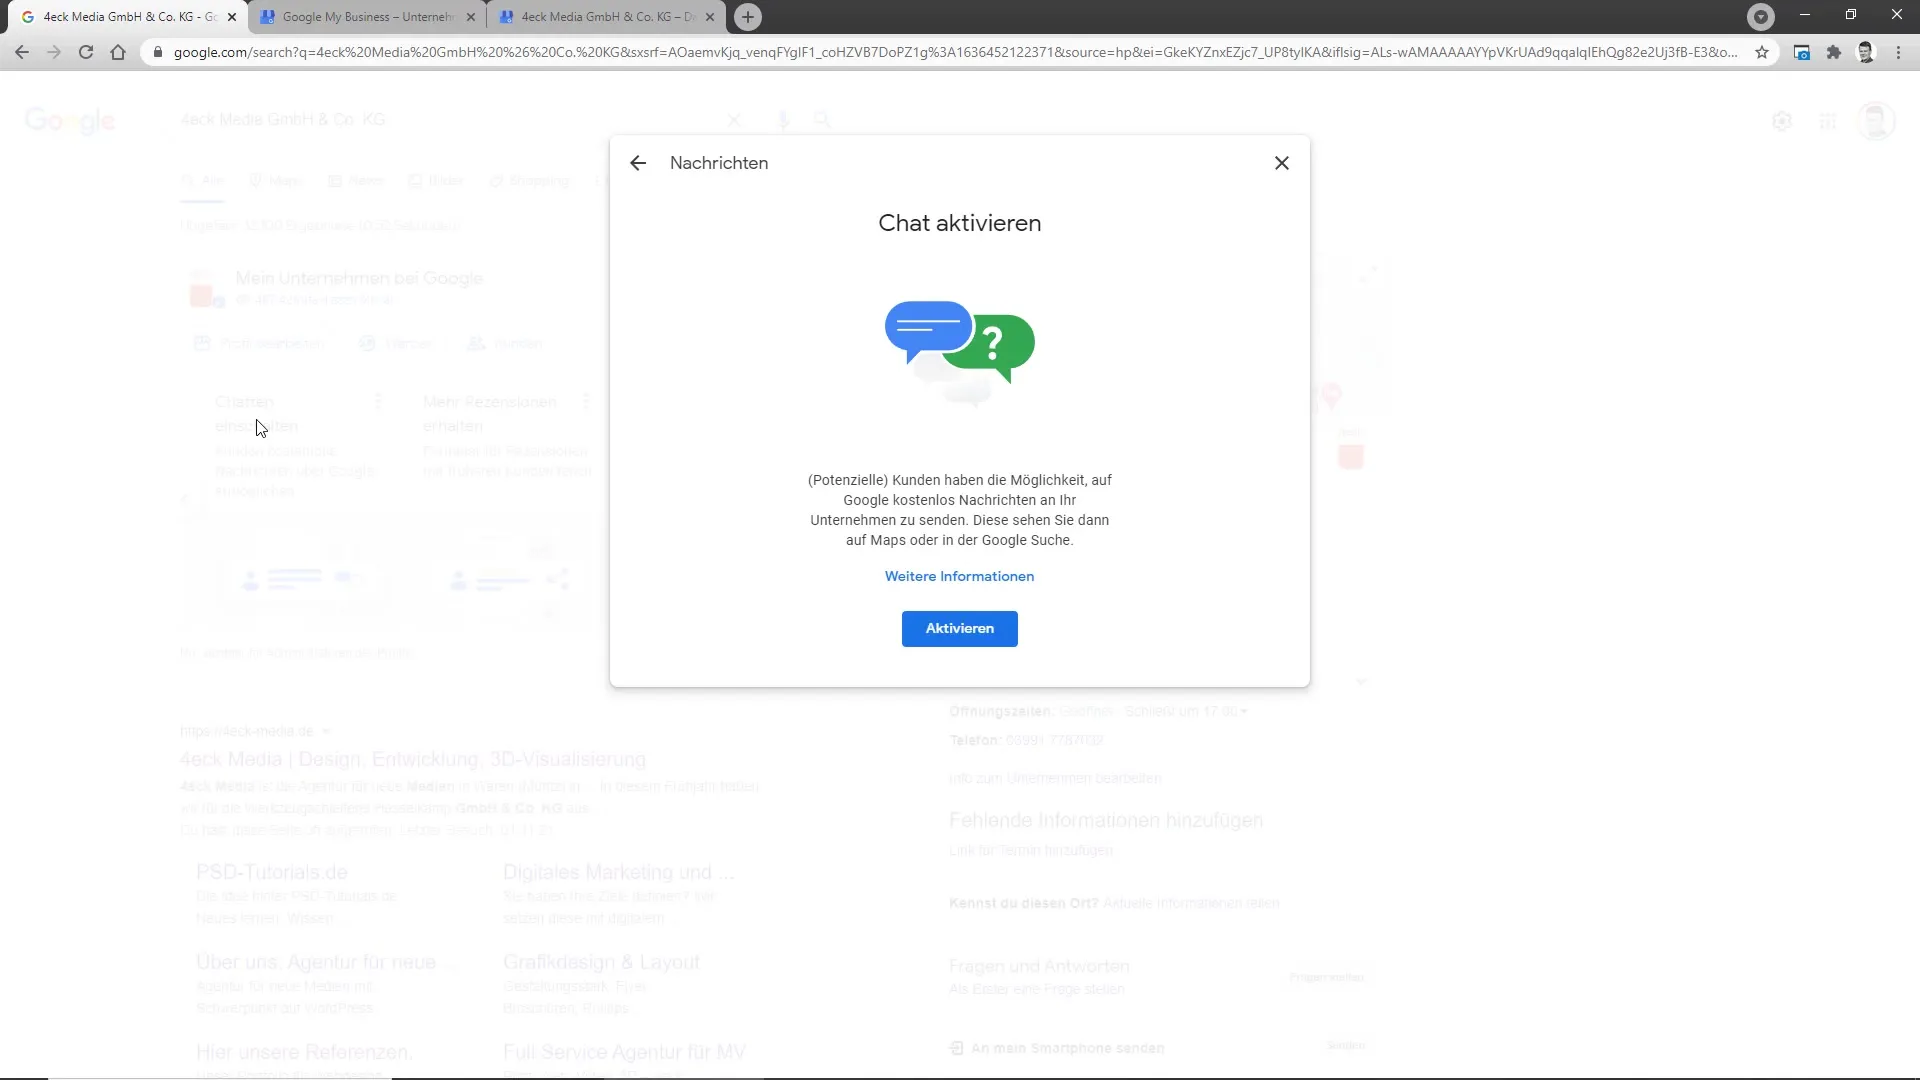Restore down the Chrome window
Screen dimensions: 1920x1080
pos(1851,15)
